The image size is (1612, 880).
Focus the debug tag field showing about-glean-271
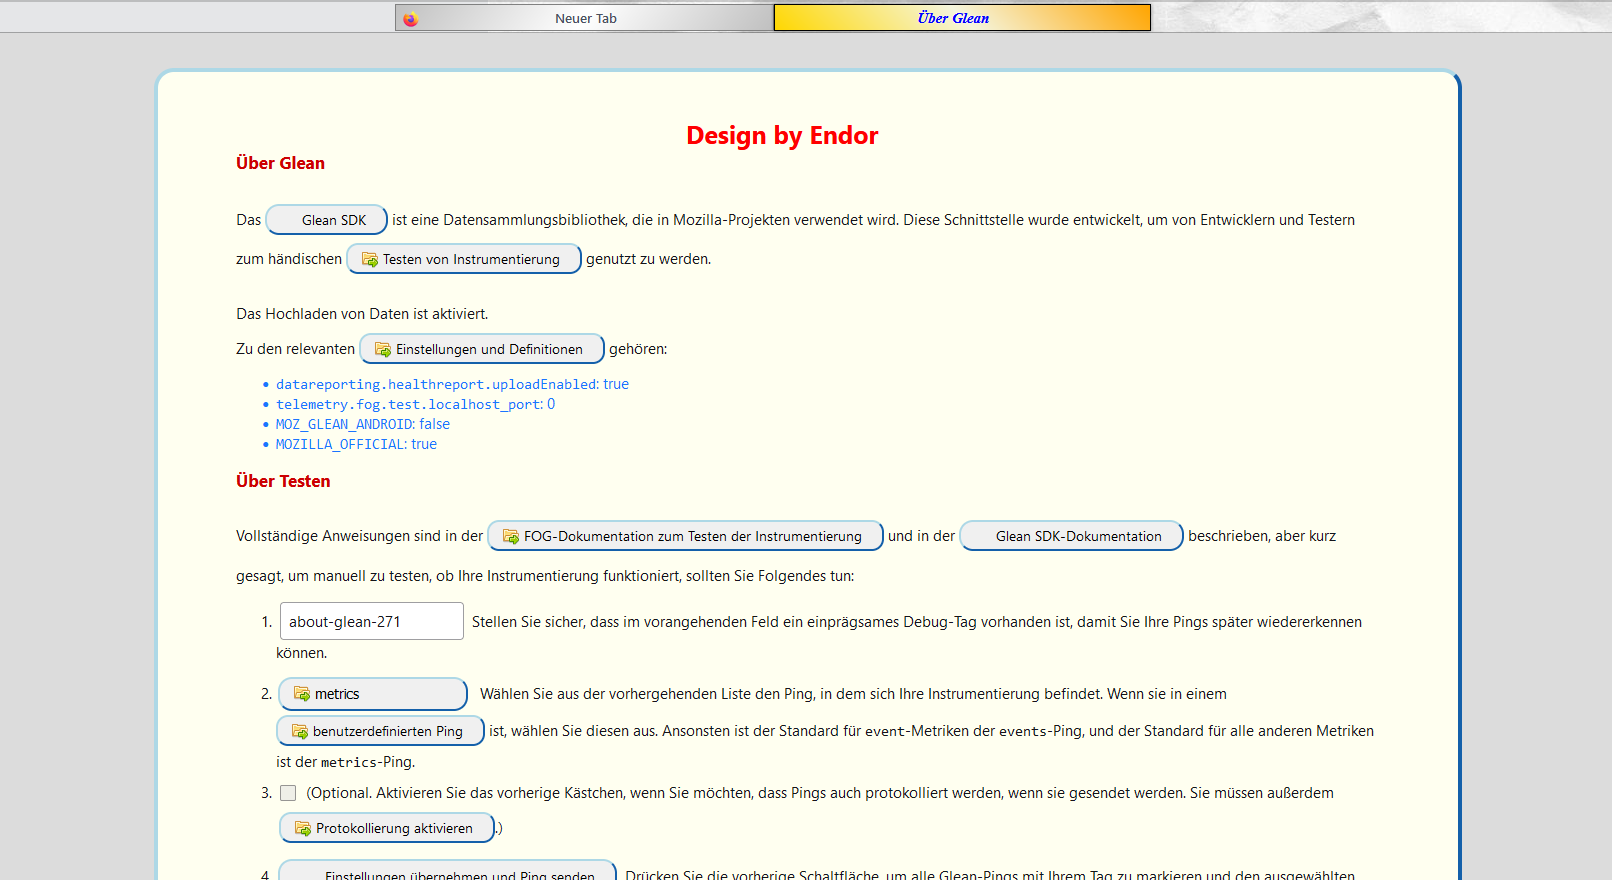(x=371, y=621)
